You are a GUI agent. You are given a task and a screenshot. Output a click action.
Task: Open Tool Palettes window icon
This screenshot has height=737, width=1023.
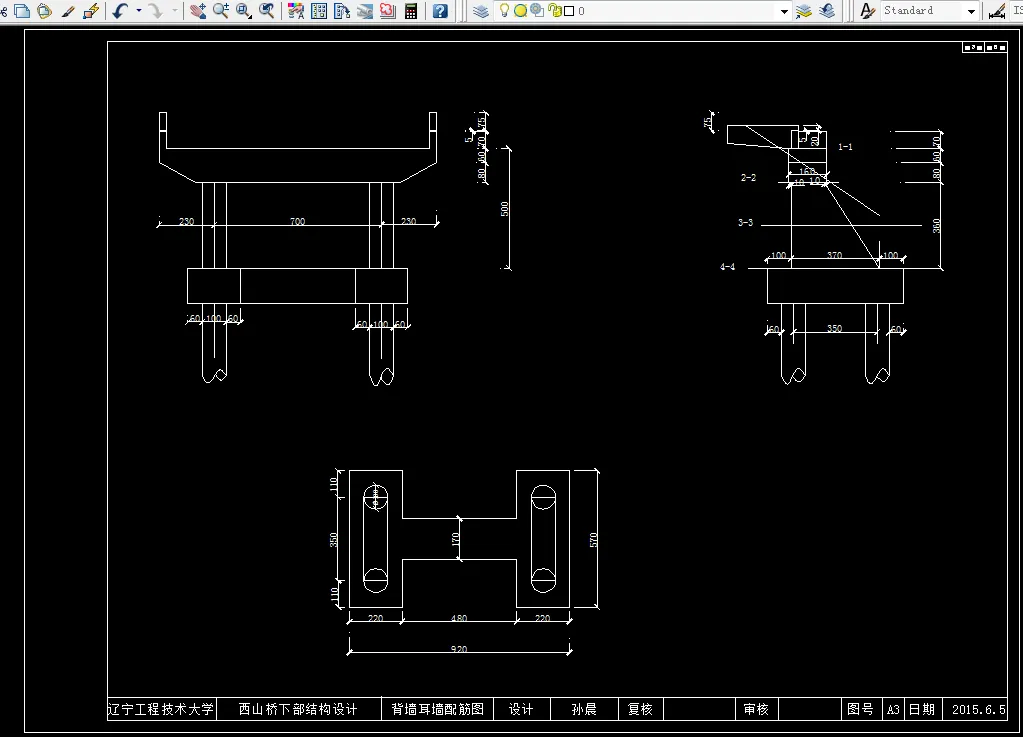point(342,10)
